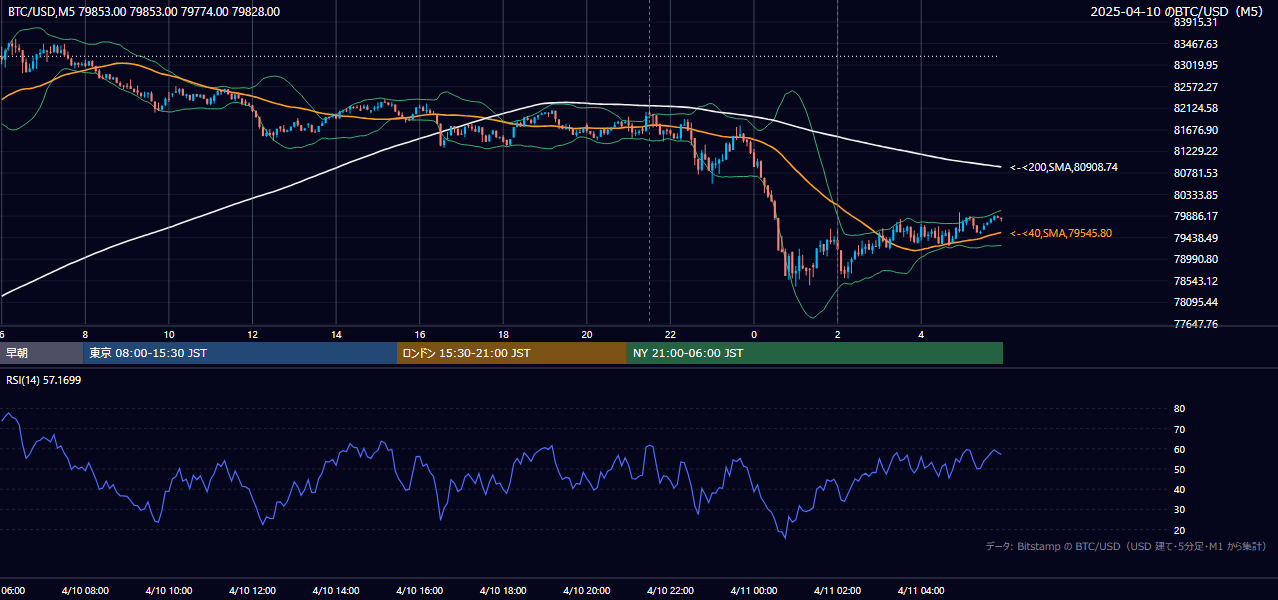The height and width of the screenshot is (600, 1278).
Task: Click the price axis value 78543.12
Action: click(1195, 281)
